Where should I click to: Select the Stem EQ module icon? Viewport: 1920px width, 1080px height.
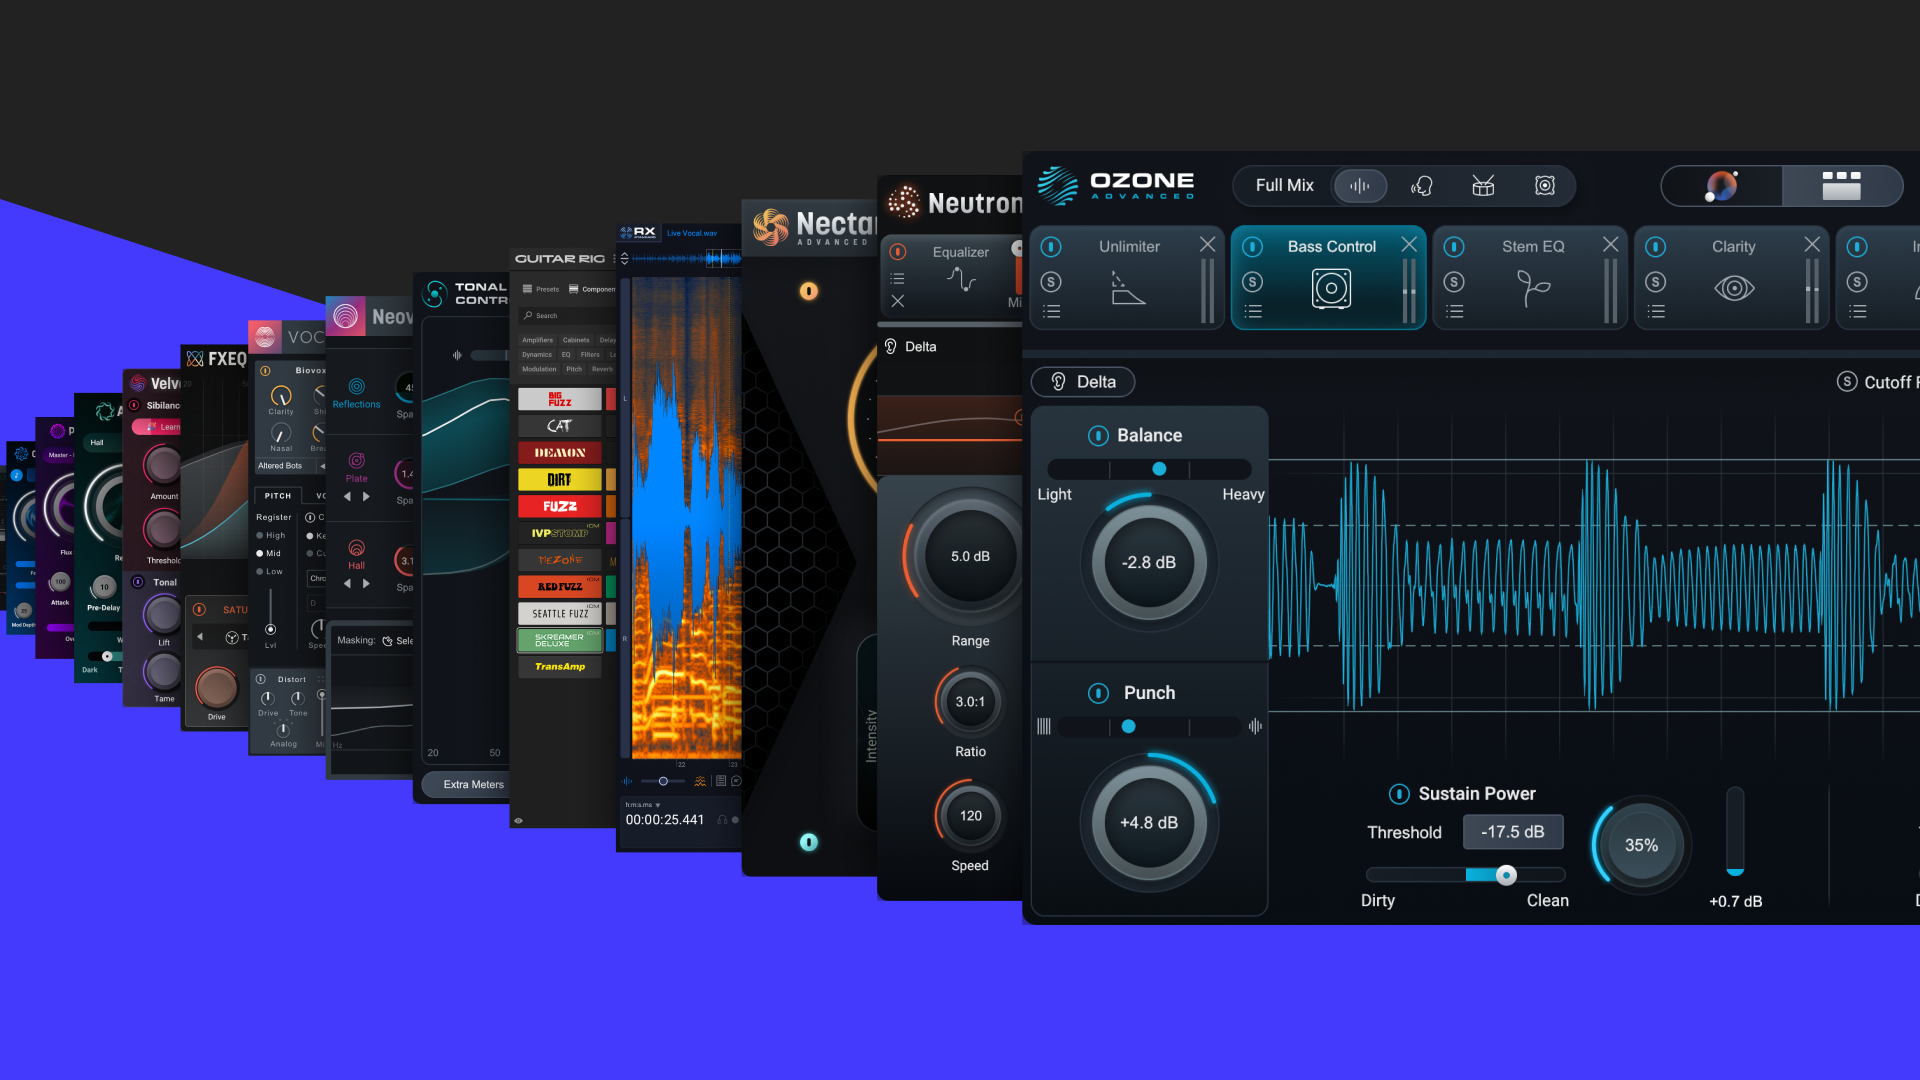pyautogui.click(x=1532, y=289)
